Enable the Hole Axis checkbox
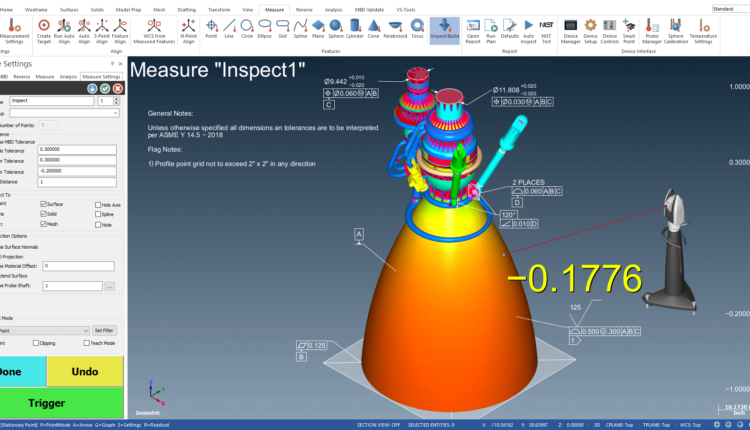Screen dimensions: 750x430 (x=98, y=204)
